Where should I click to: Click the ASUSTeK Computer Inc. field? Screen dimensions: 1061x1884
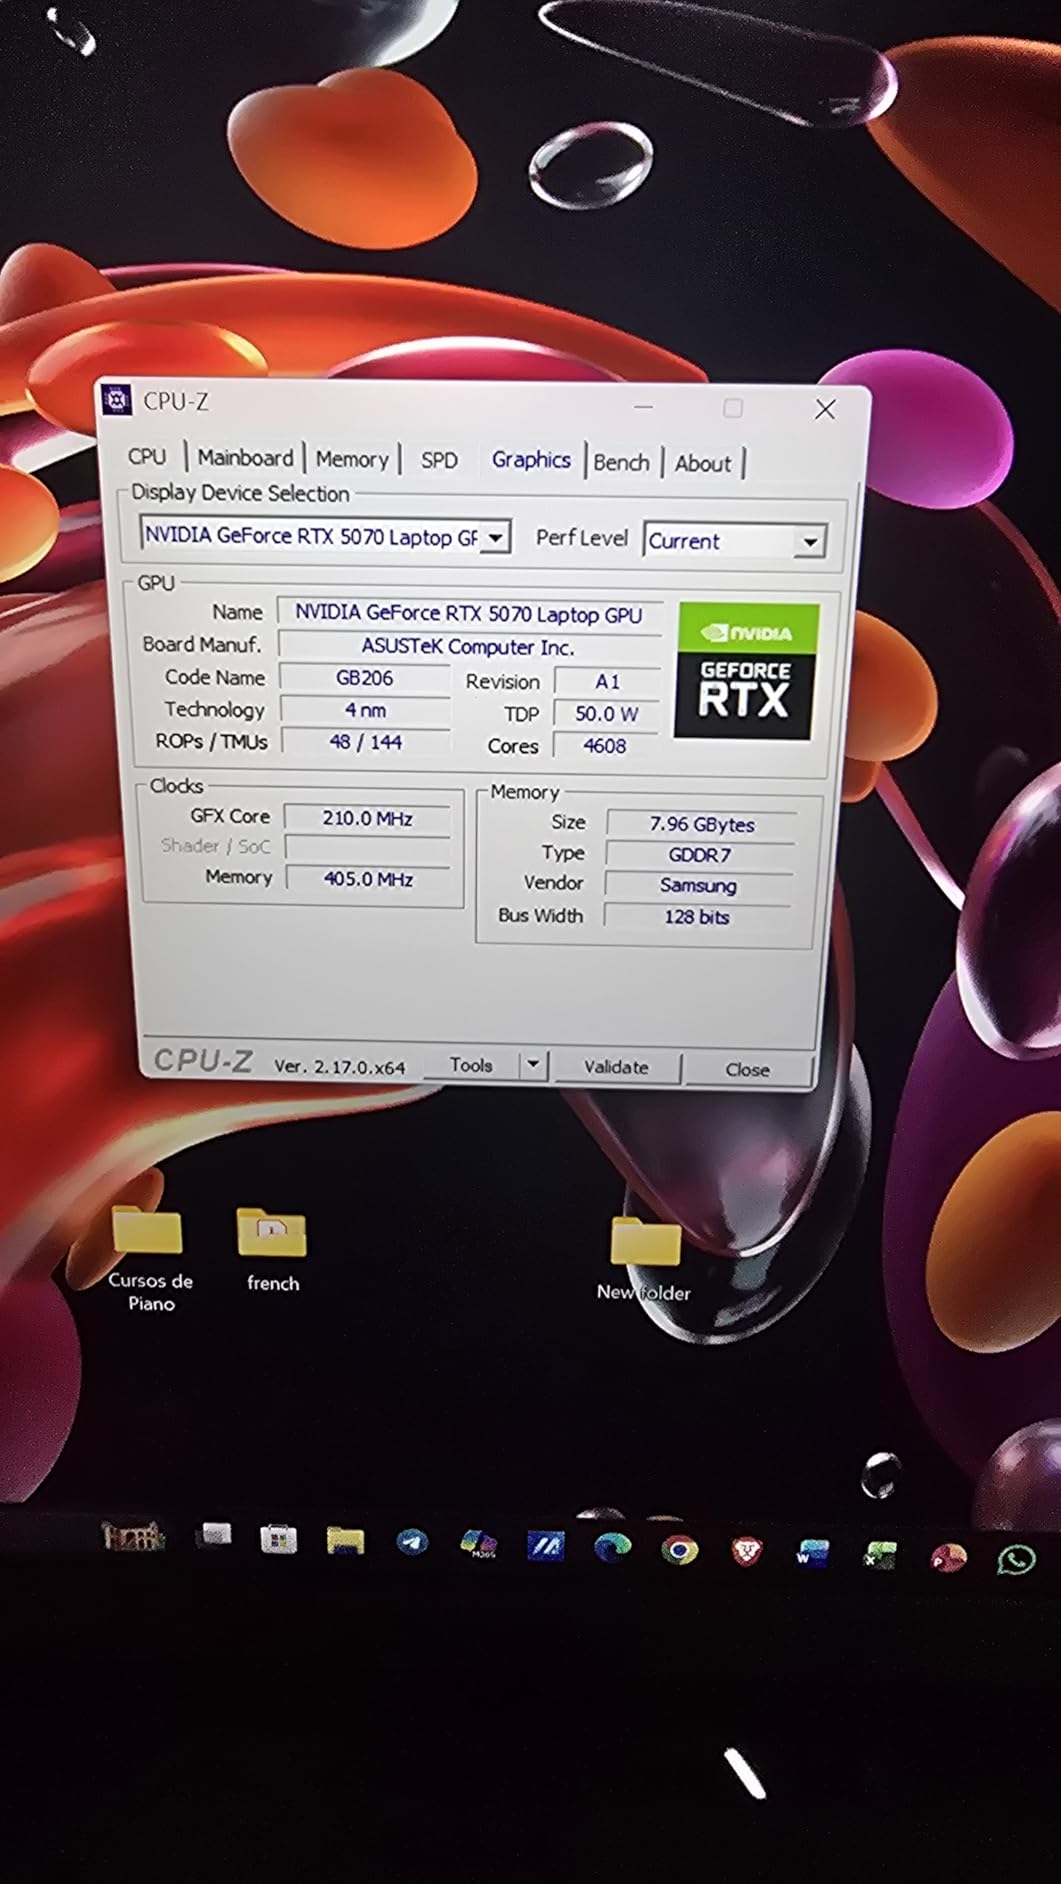[469, 646]
